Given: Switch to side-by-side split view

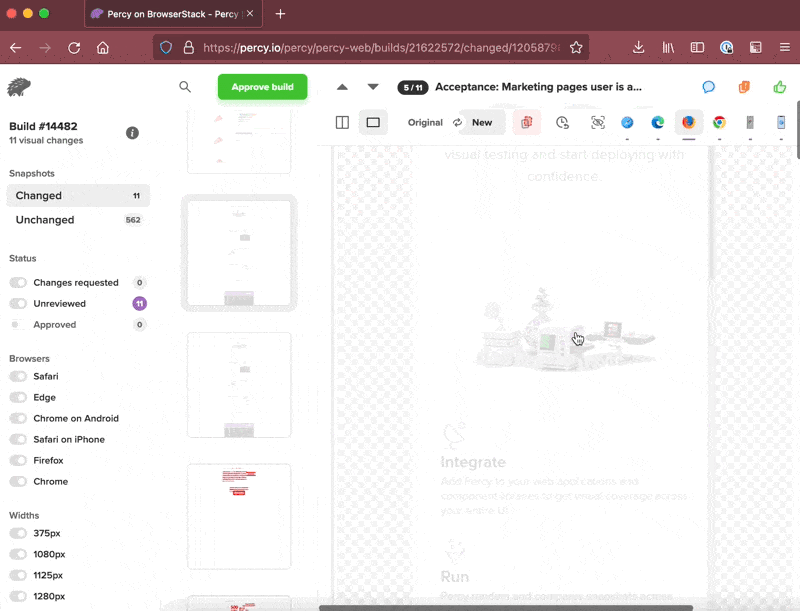Looking at the screenshot, I should point(342,123).
